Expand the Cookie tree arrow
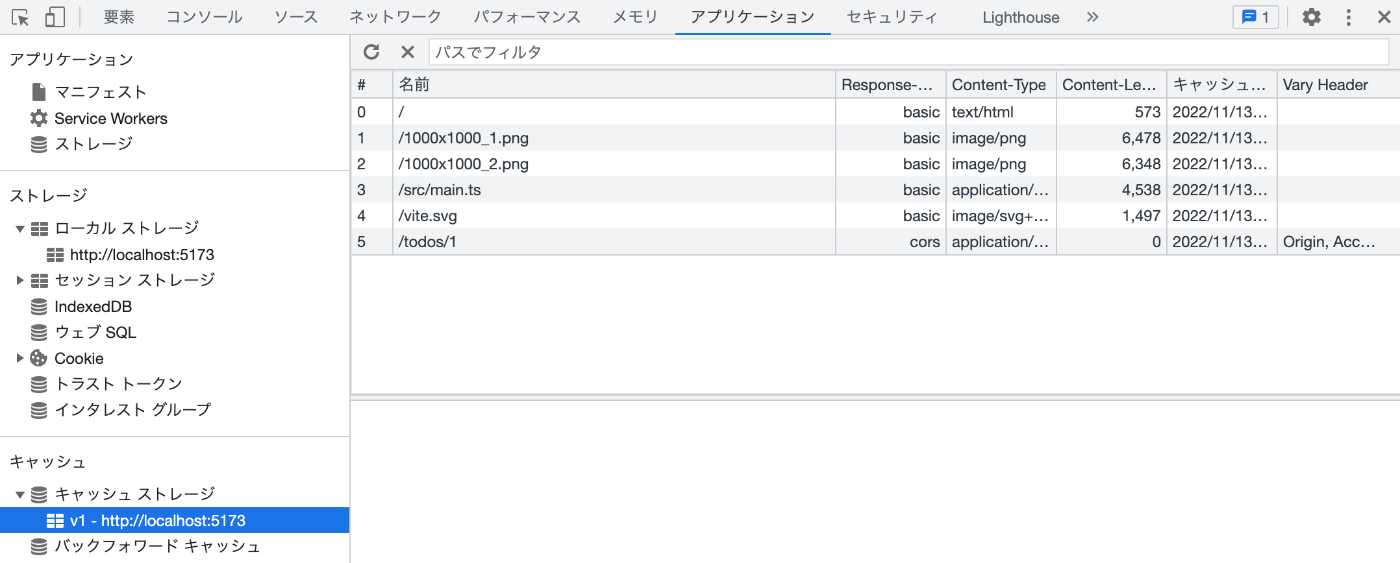This screenshot has height=563, width=1400. tap(20, 358)
